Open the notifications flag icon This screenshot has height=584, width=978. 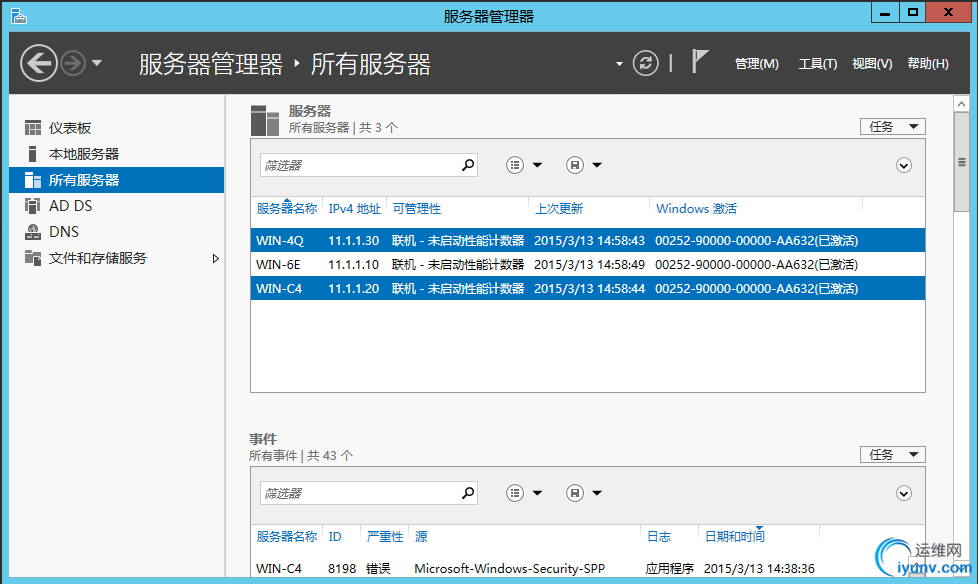[x=700, y=62]
